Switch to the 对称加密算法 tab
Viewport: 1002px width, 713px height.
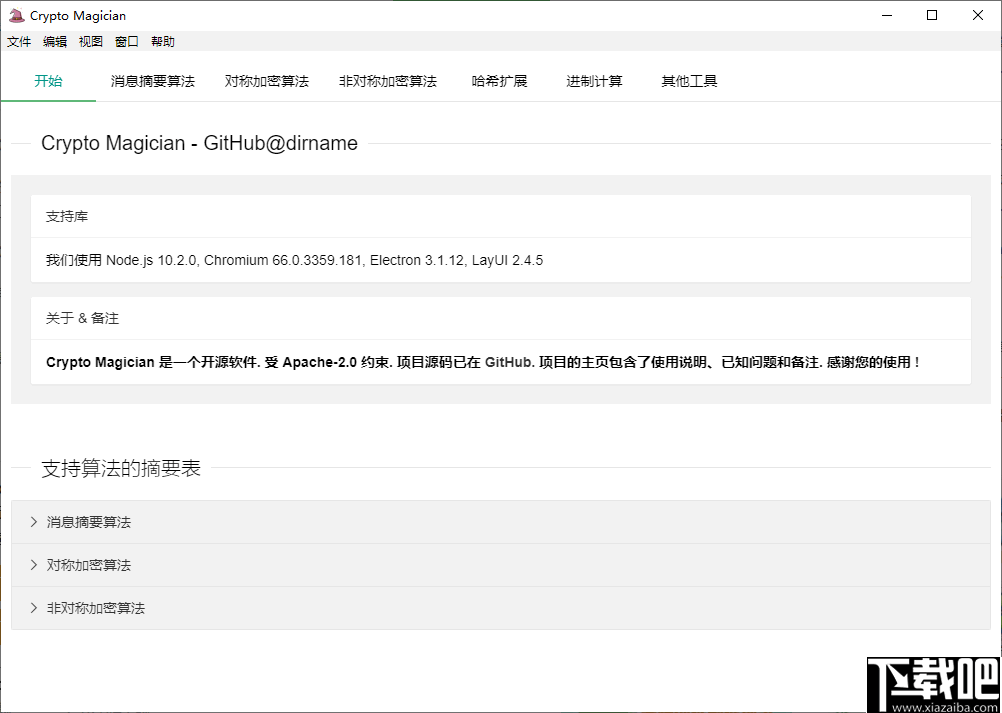[266, 81]
